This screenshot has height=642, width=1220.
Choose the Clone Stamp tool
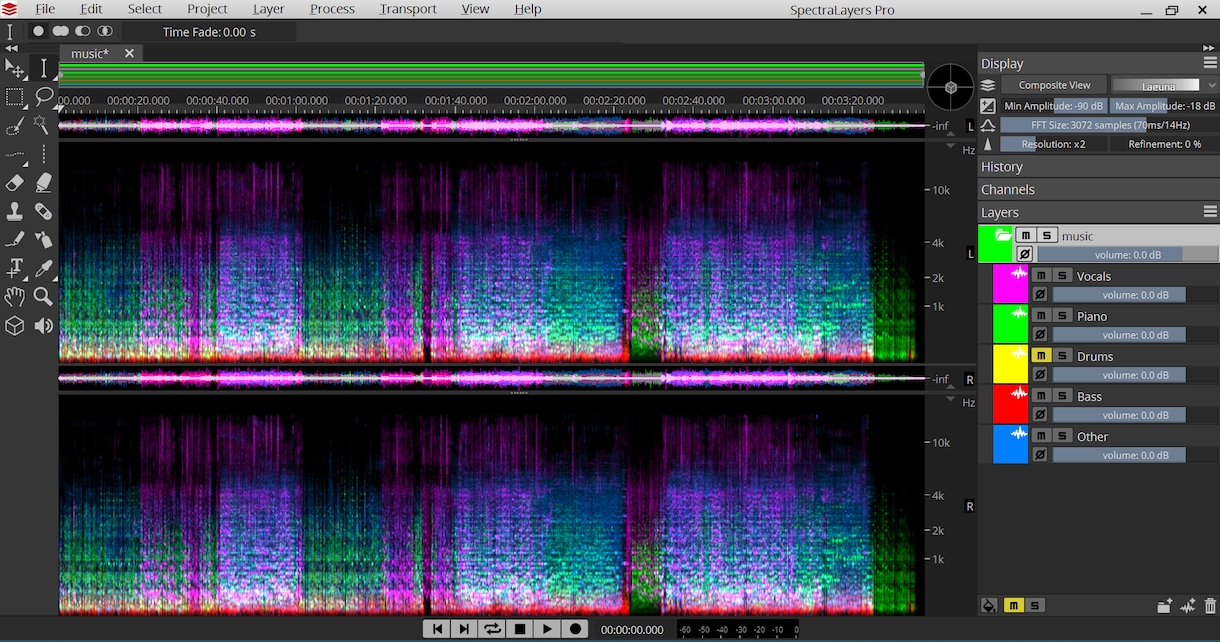(x=14, y=211)
